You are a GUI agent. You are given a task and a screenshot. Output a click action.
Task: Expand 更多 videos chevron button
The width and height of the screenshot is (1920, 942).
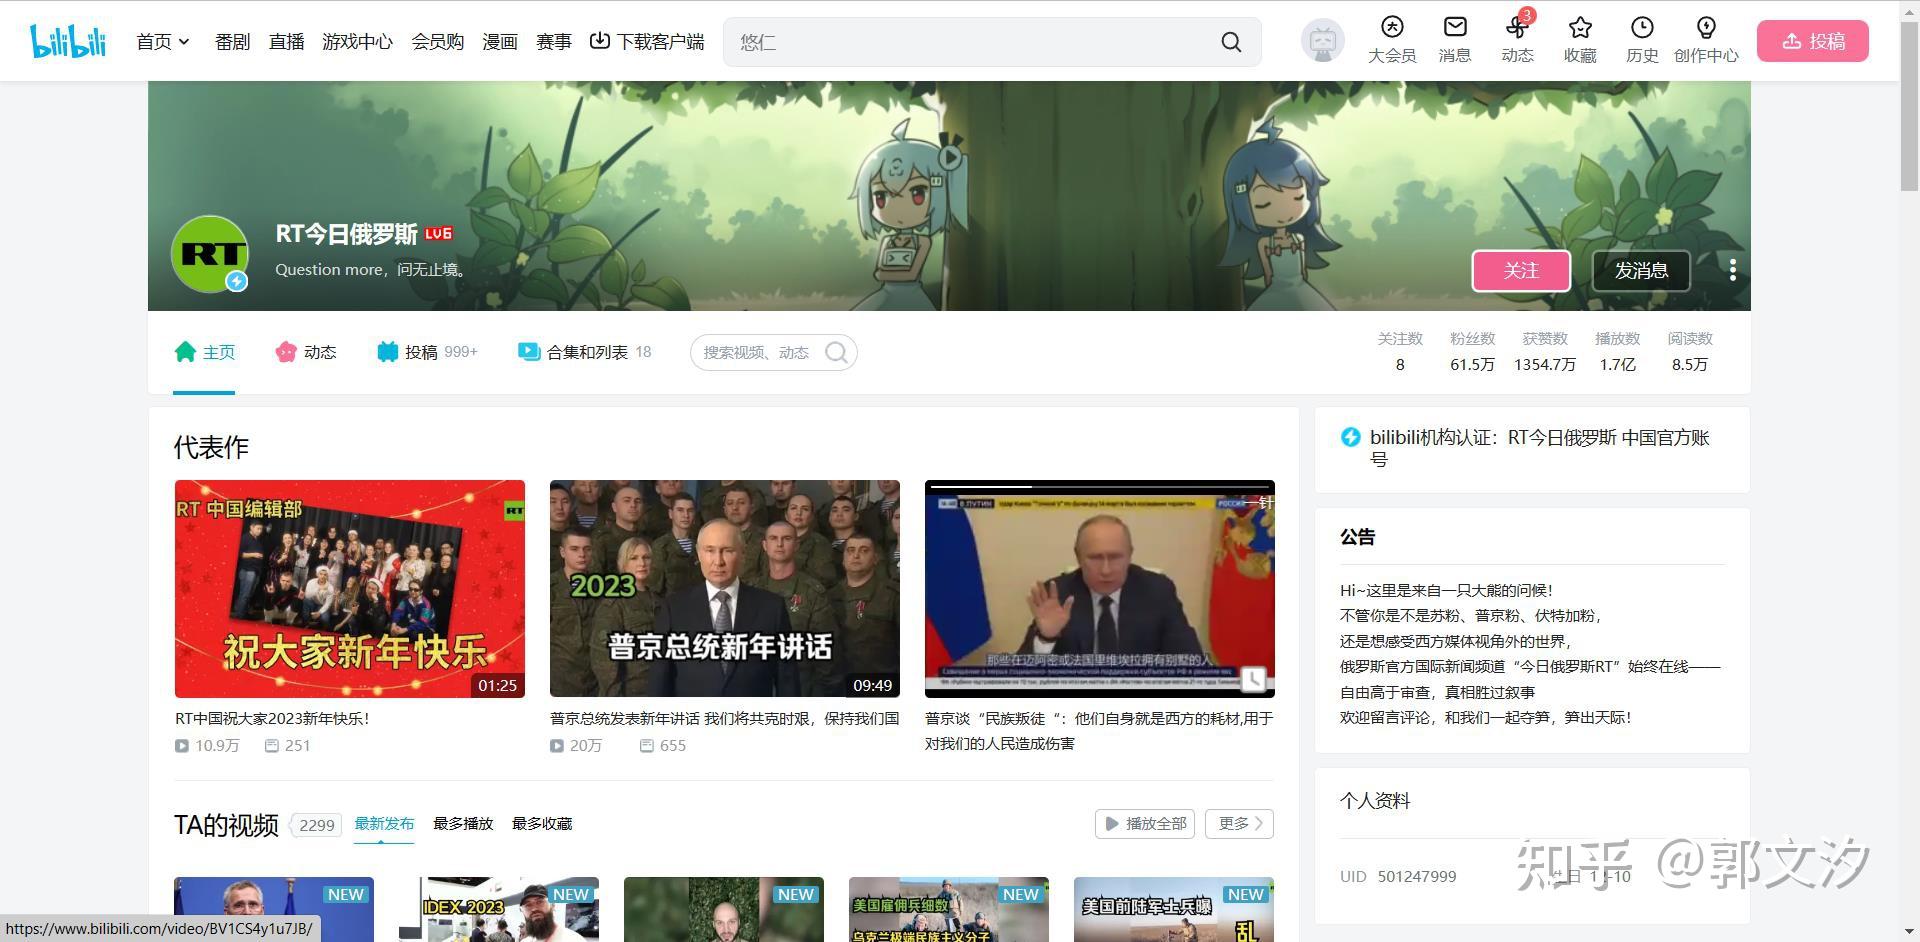[x=1239, y=824]
